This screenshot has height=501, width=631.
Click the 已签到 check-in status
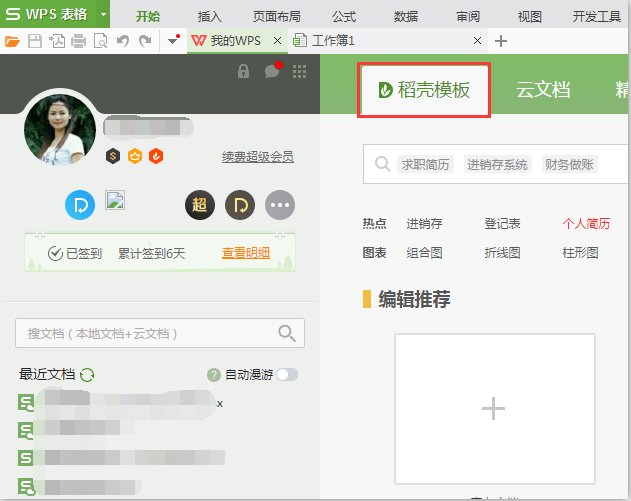click(x=75, y=254)
